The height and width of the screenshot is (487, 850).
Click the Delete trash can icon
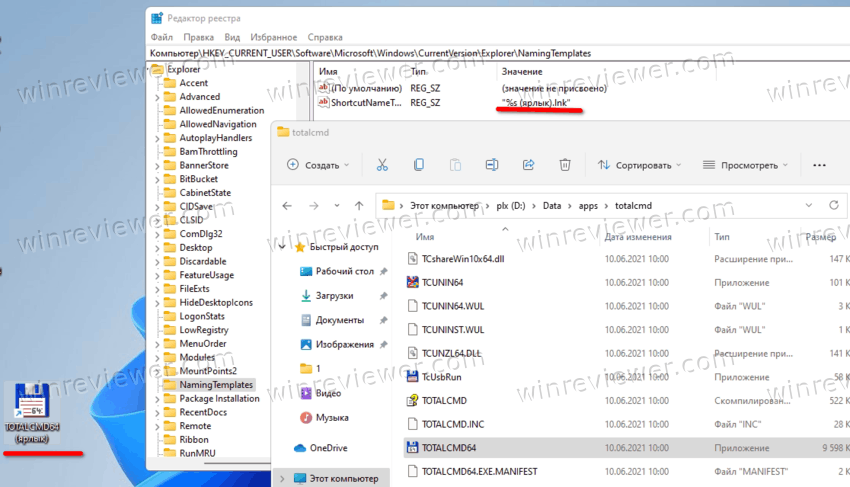pos(565,165)
